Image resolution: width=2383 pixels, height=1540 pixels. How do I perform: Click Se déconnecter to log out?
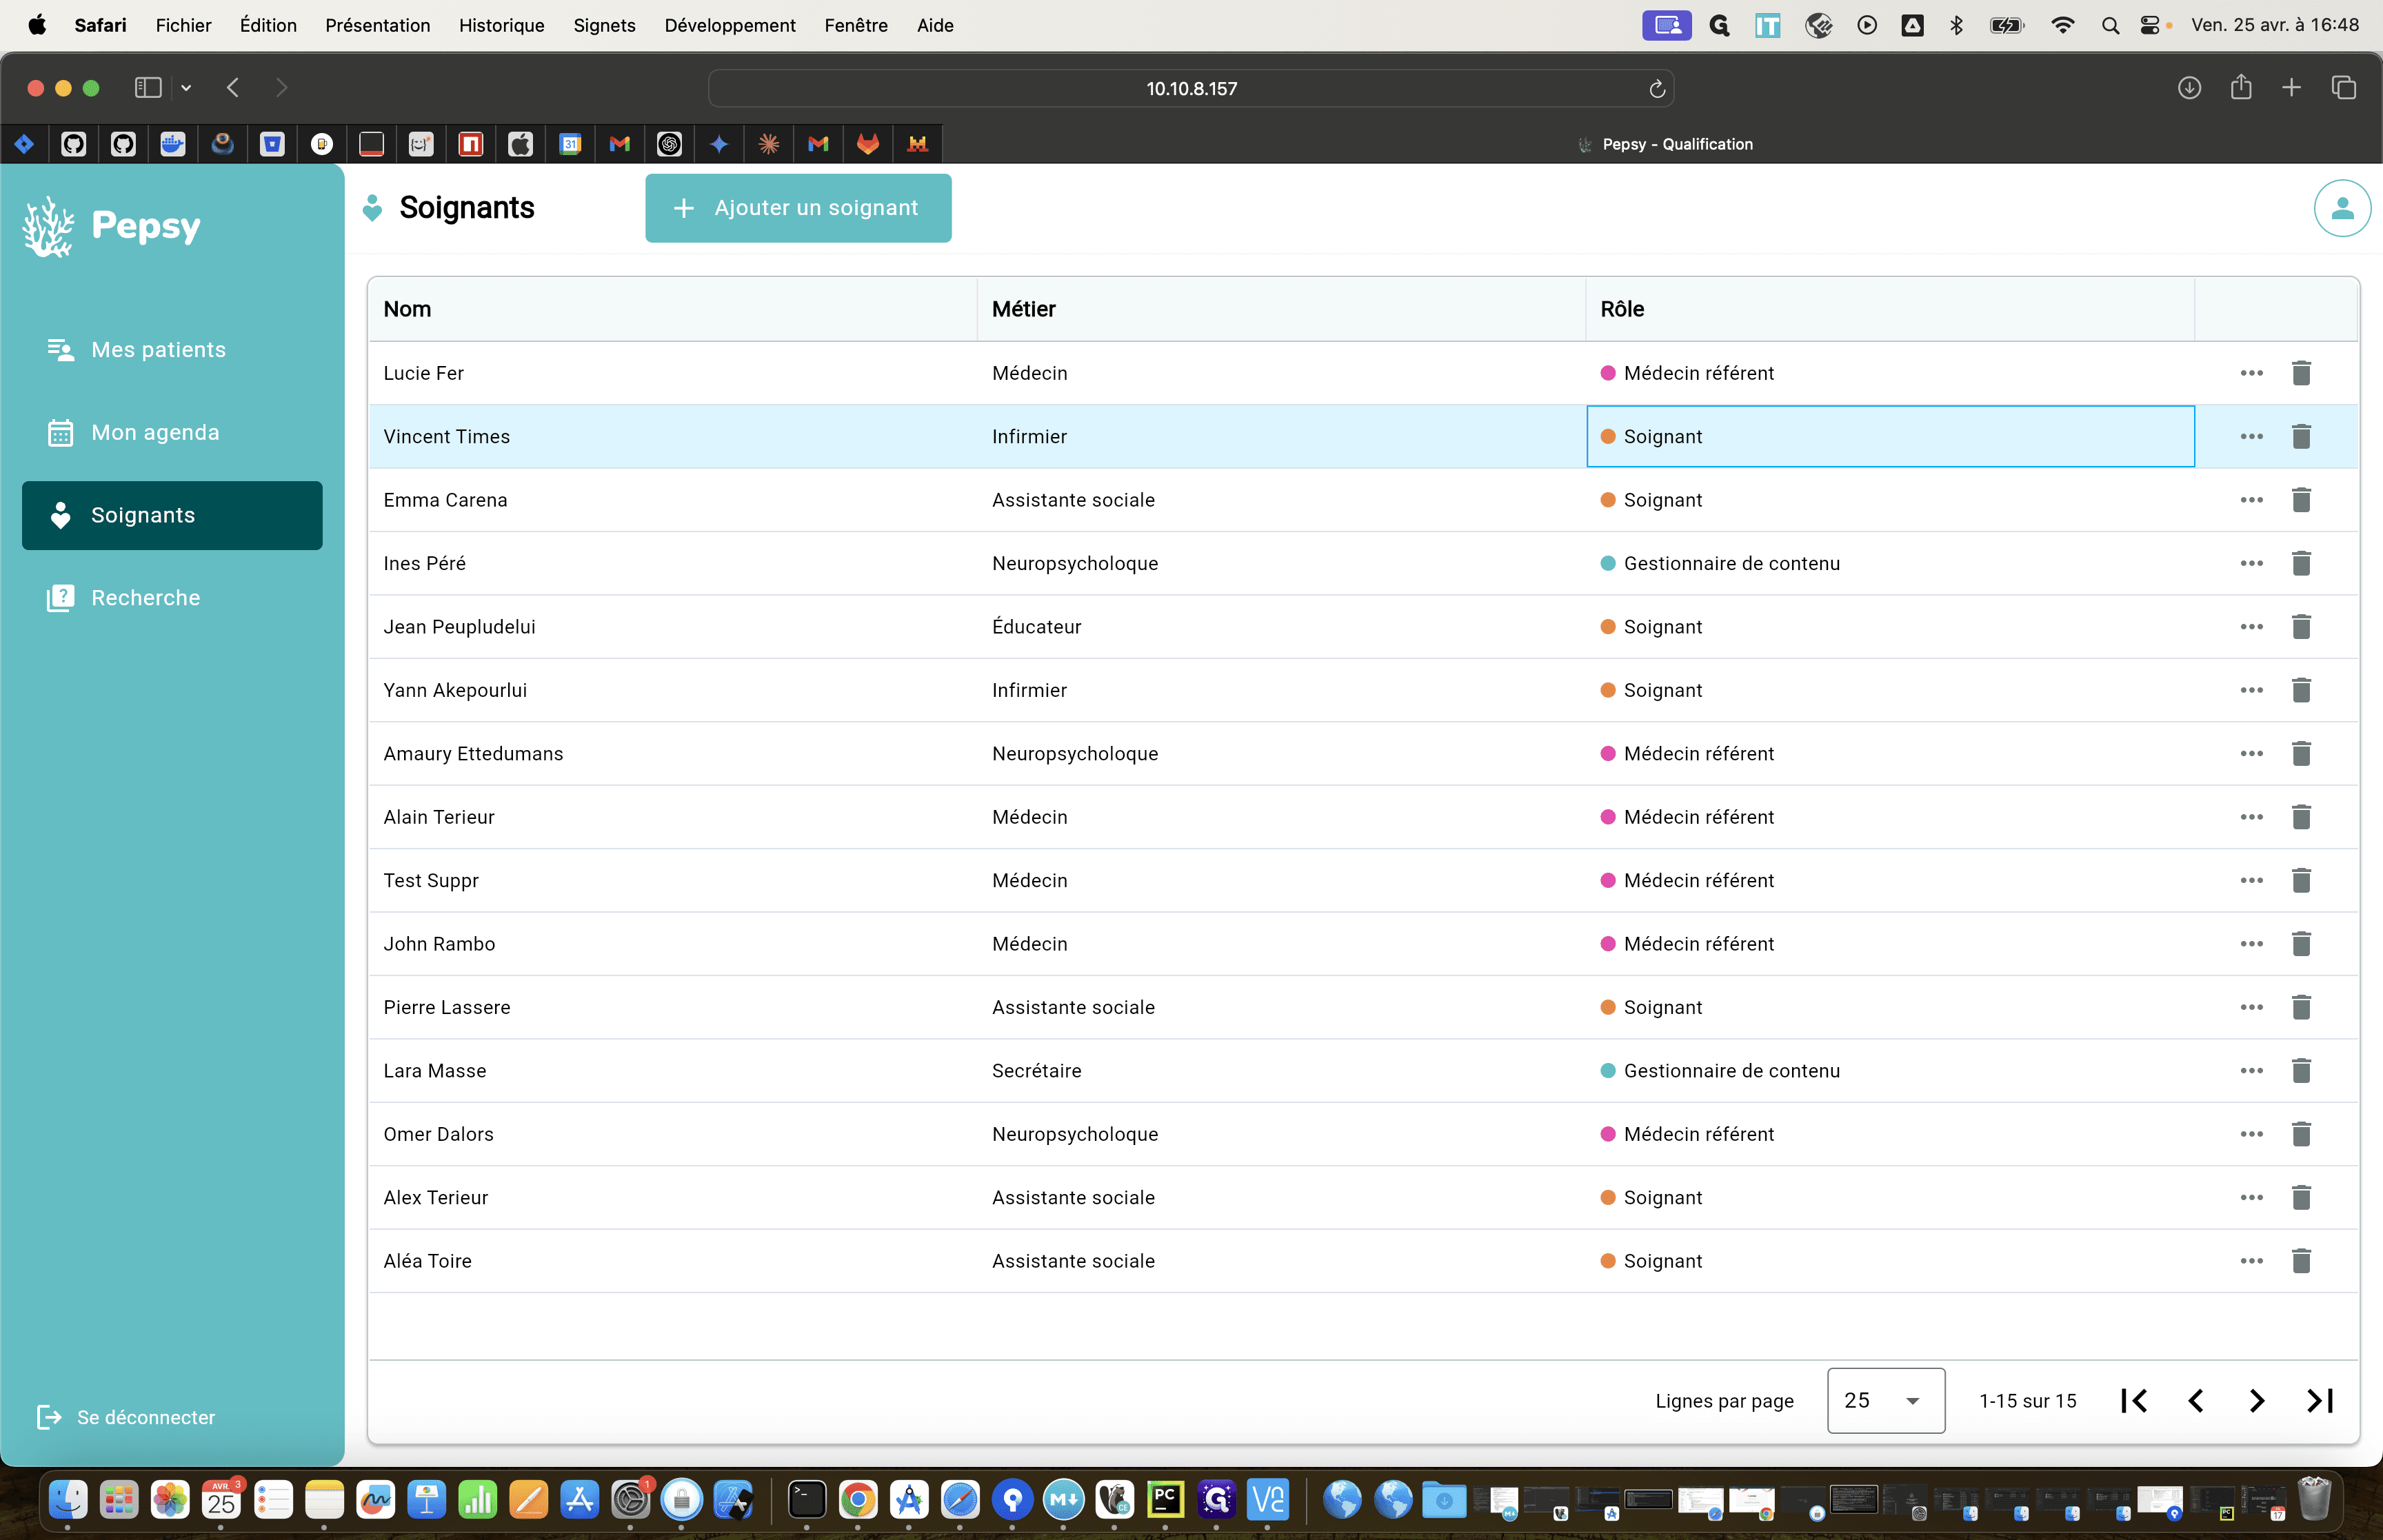(126, 1418)
